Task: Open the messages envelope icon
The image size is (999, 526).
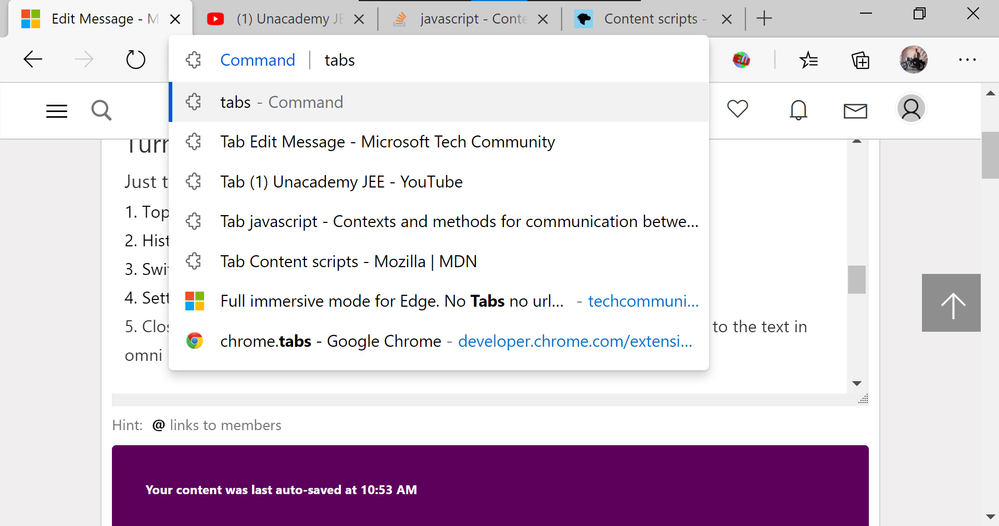Action: coord(855,111)
